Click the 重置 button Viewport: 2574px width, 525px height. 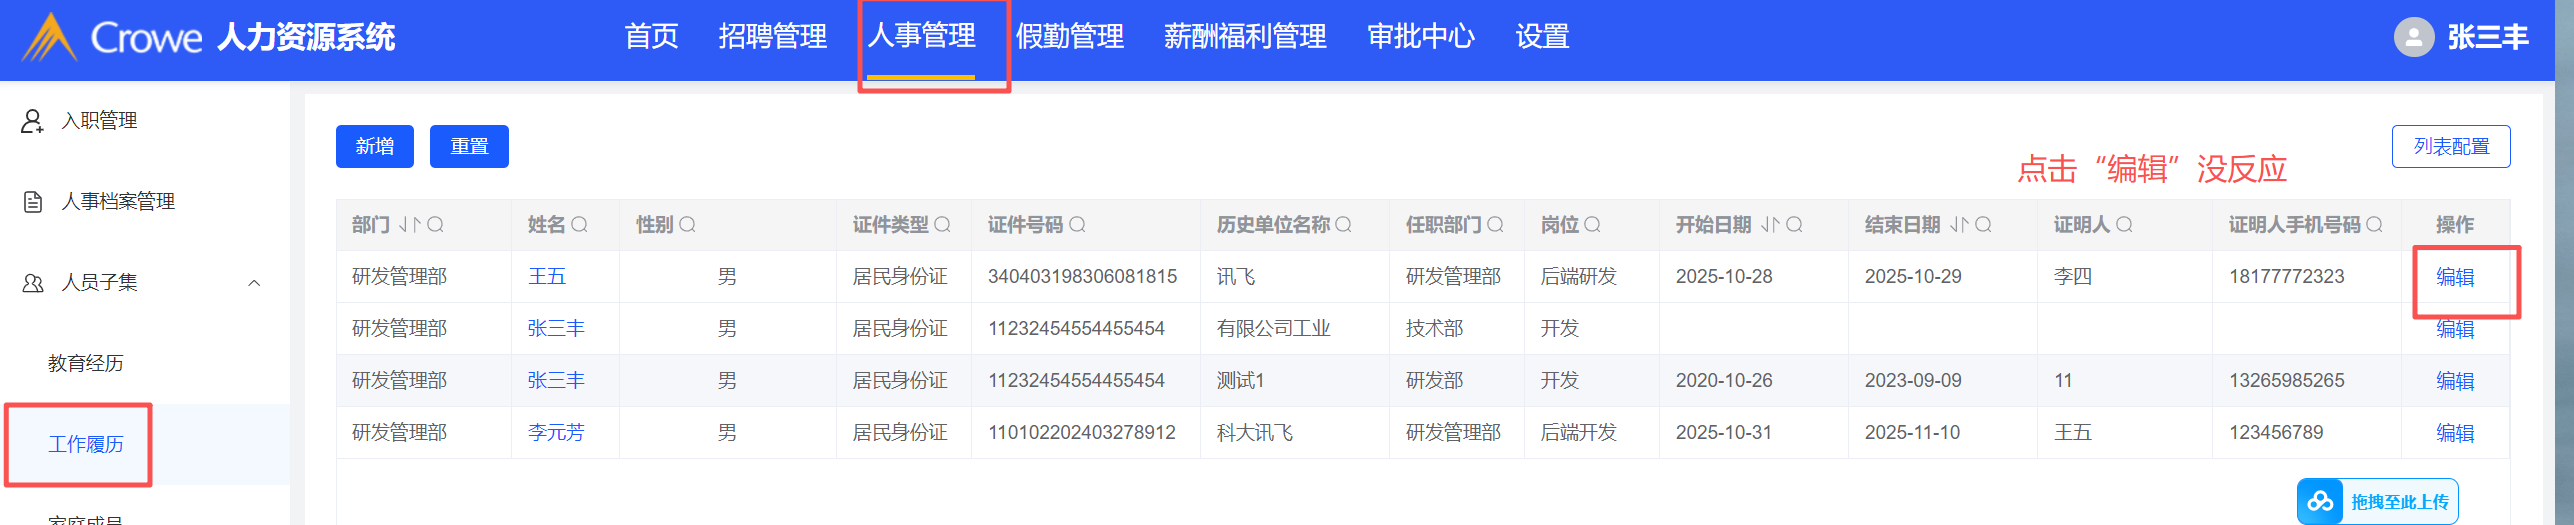coord(469,146)
